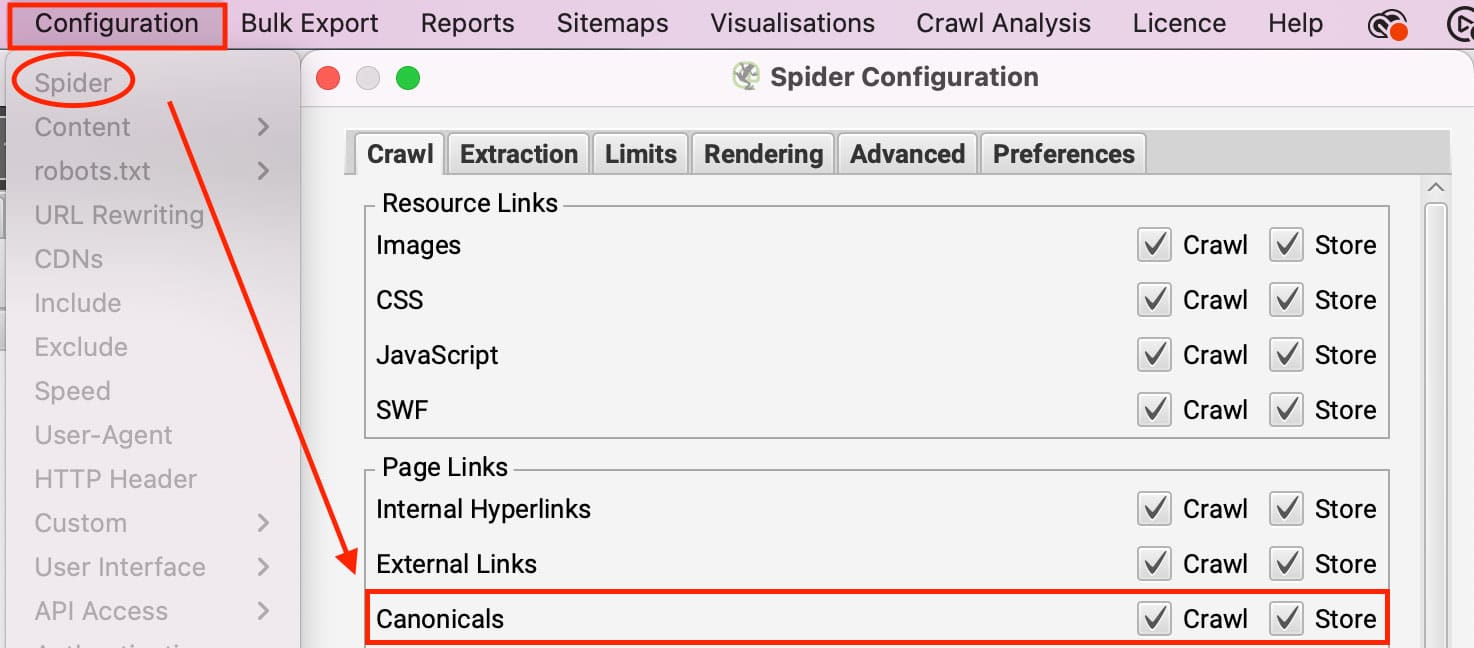Open the Bulk Export menu
The width and height of the screenshot is (1474, 648).
coord(310,23)
